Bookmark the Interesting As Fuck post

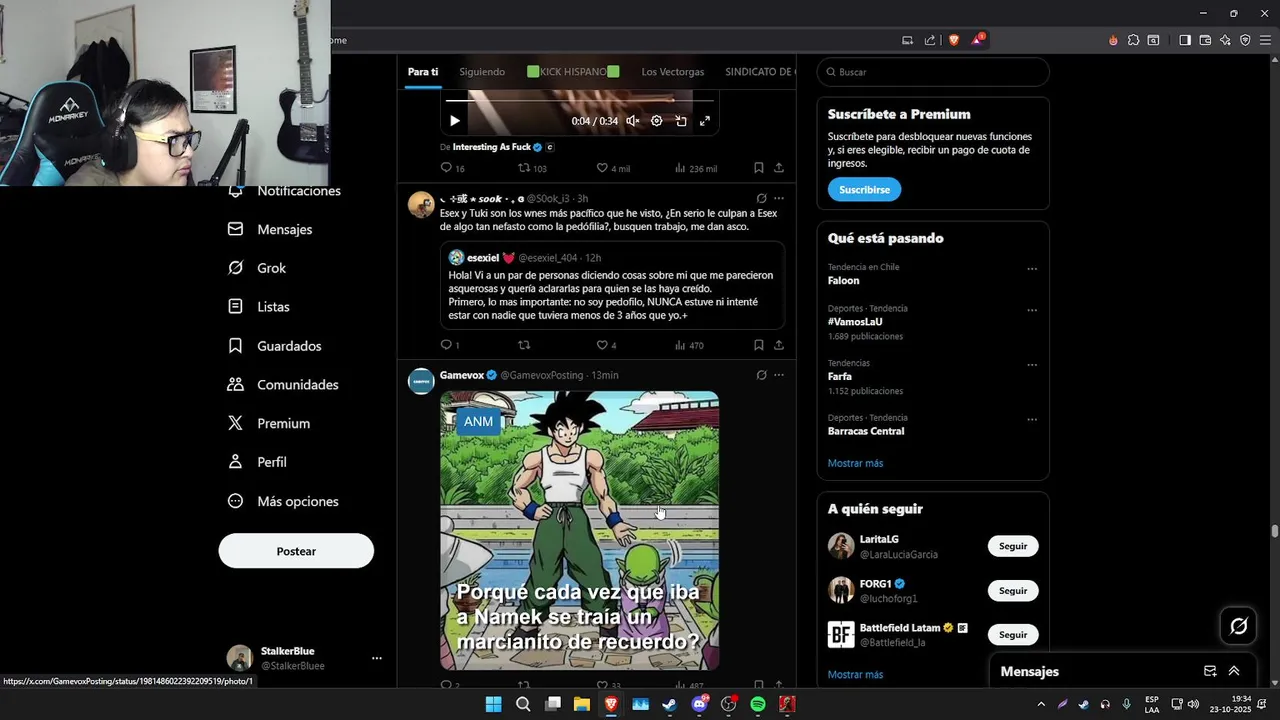[x=759, y=168]
